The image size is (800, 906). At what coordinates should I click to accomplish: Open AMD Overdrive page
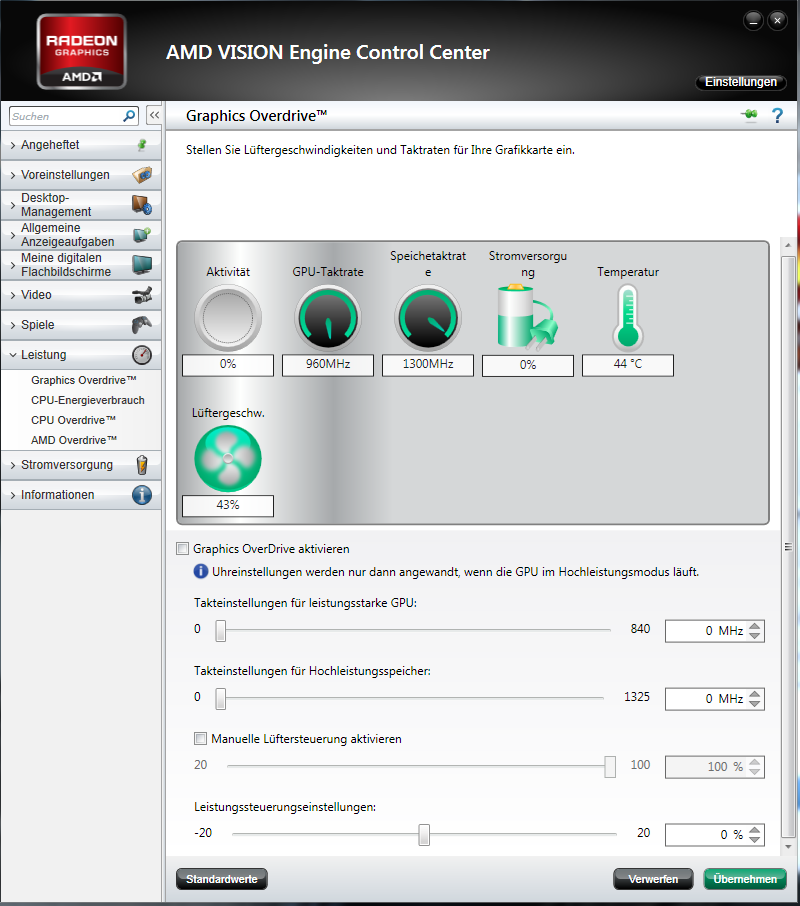(74, 440)
